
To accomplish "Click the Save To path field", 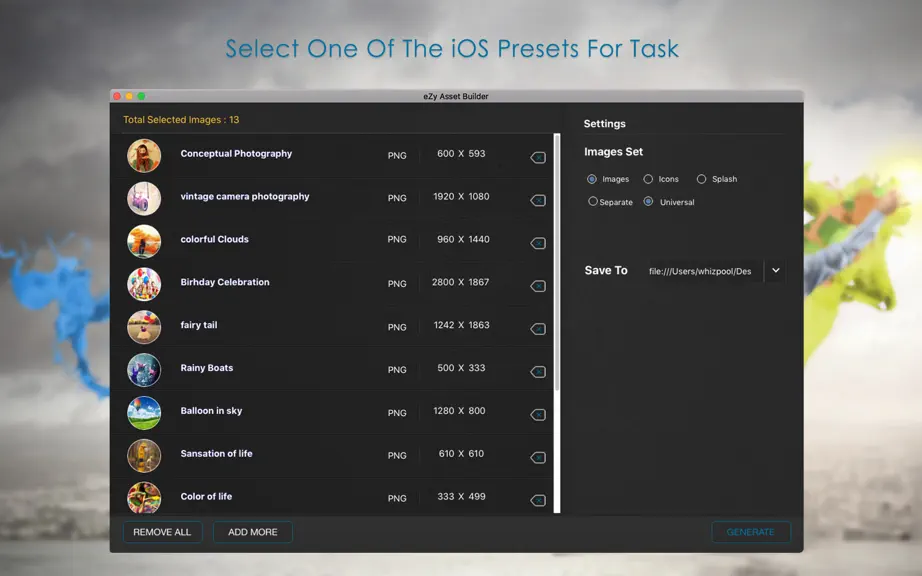I will 703,271.
